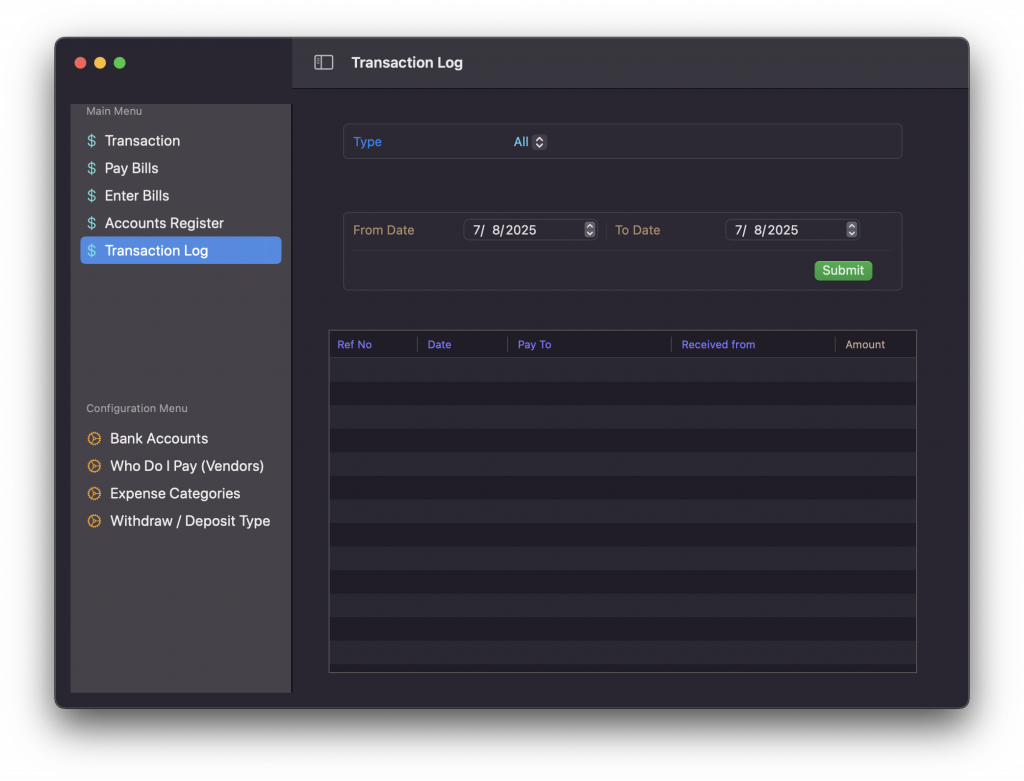Sort by the Amount column header
Viewport: 1024px width, 781px height.
865,345
